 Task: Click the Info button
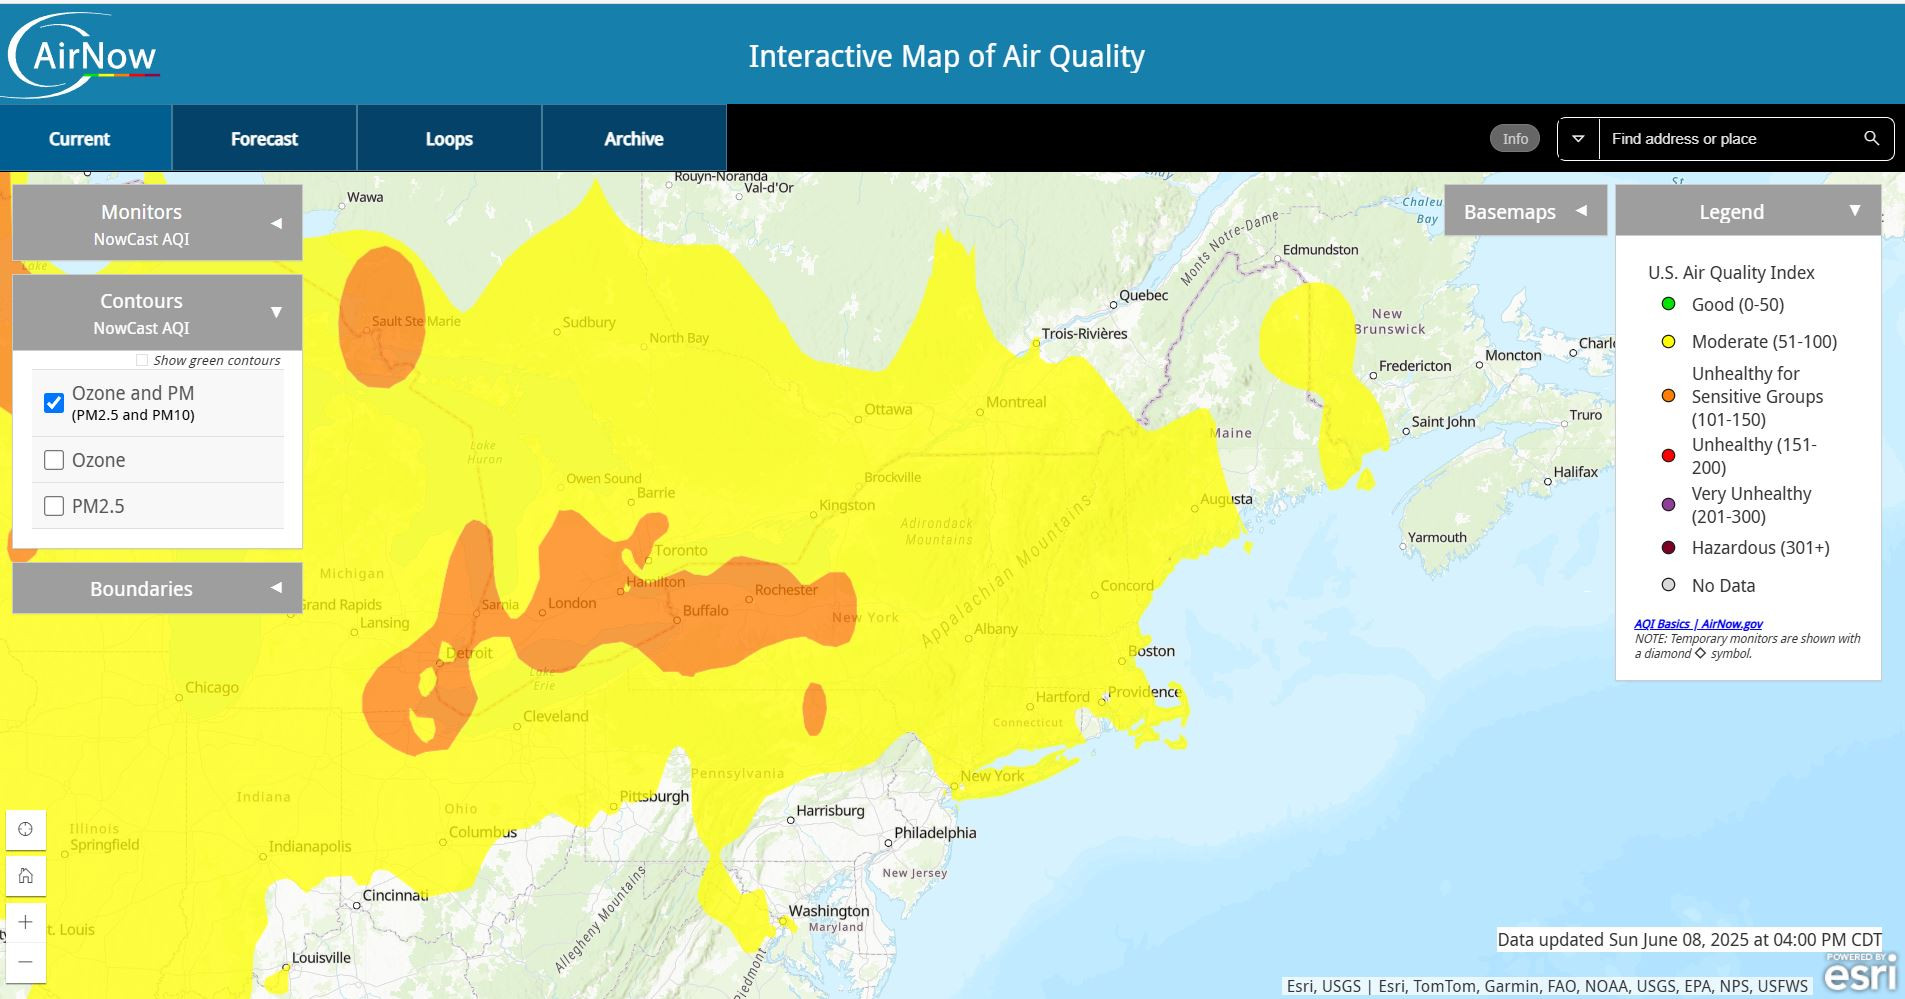click(x=1515, y=138)
